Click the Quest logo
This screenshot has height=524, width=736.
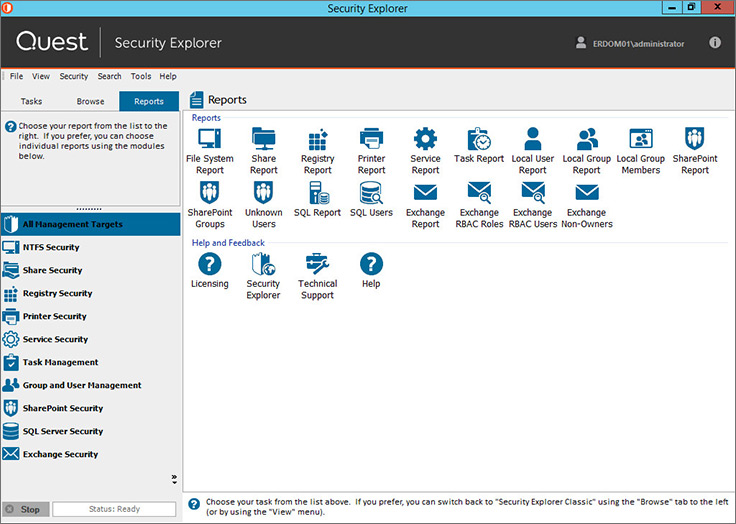click(52, 42)
